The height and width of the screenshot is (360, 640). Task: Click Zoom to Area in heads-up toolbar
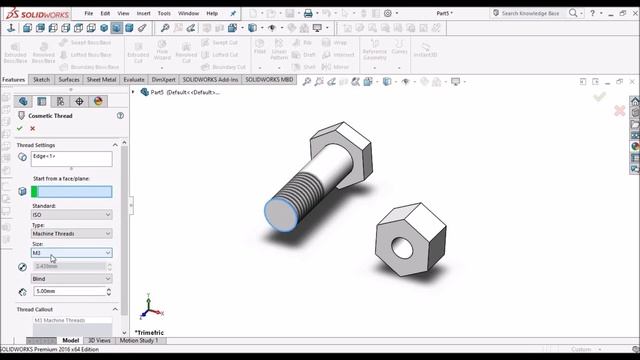(x=319, y=82)
